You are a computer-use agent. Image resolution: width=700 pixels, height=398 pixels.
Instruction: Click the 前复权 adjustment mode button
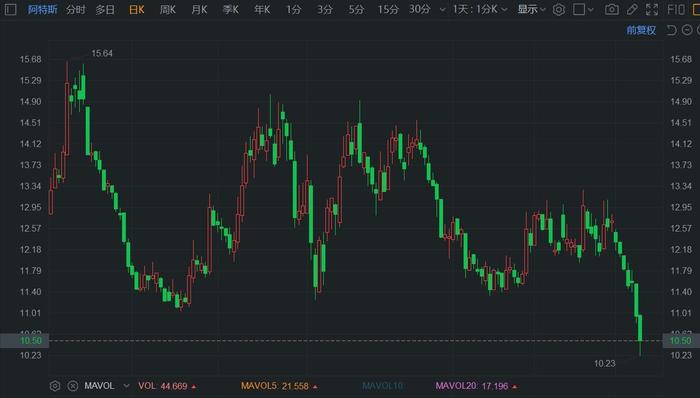point(641,30)
